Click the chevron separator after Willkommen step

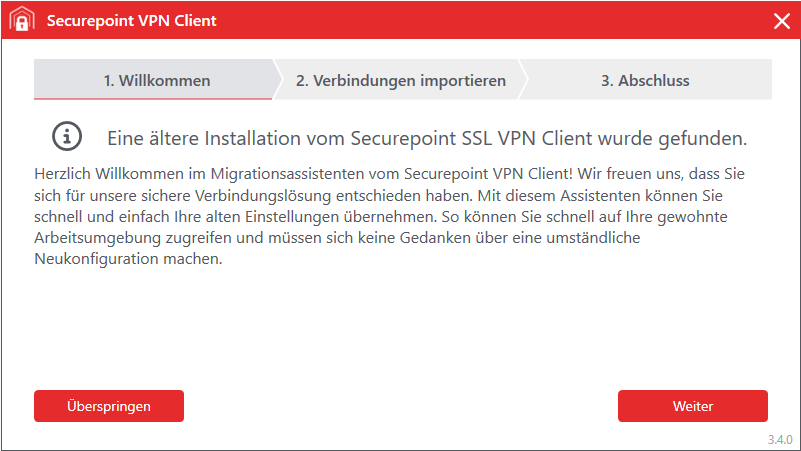click(278, 80)
